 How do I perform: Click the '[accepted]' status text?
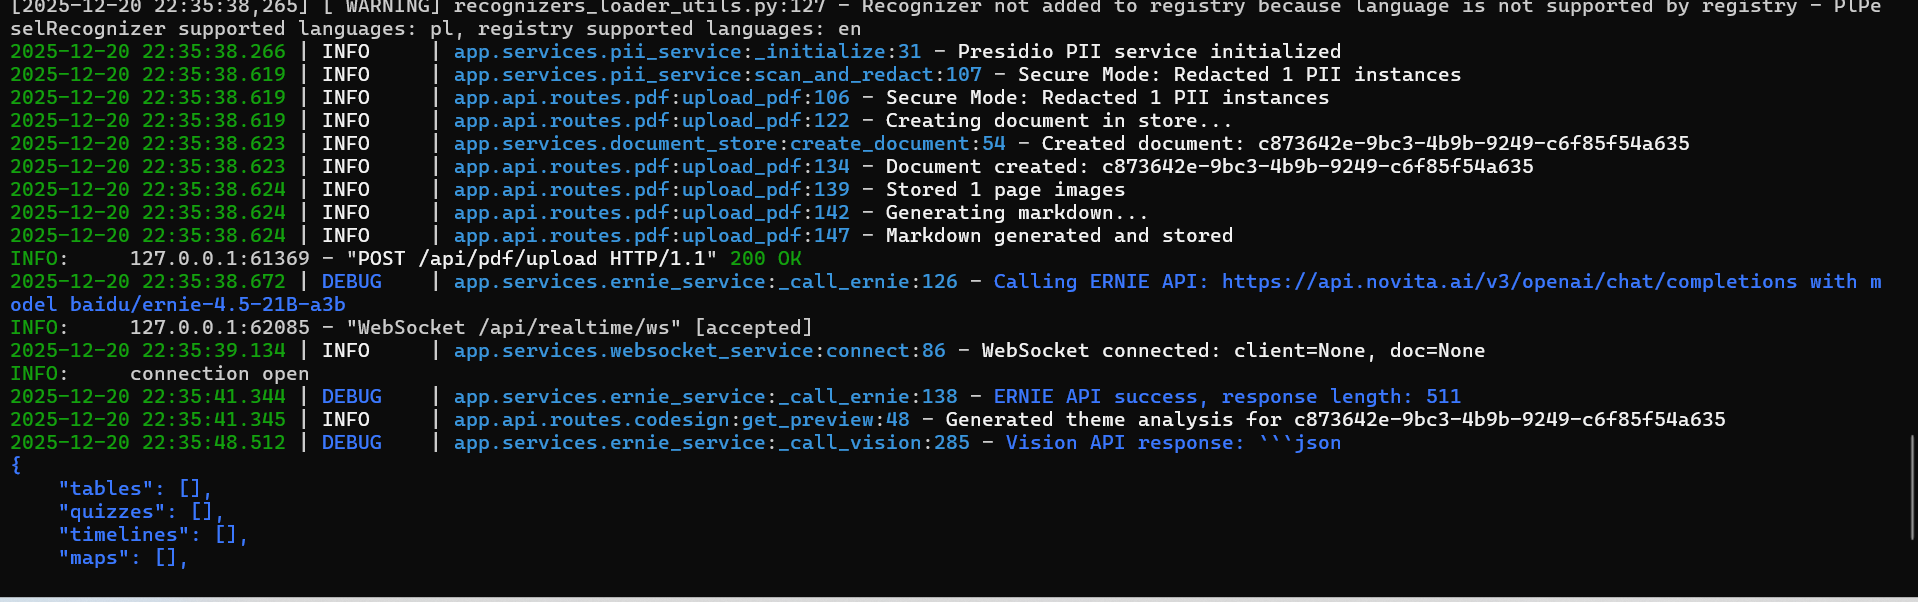[x=753, y=327]
